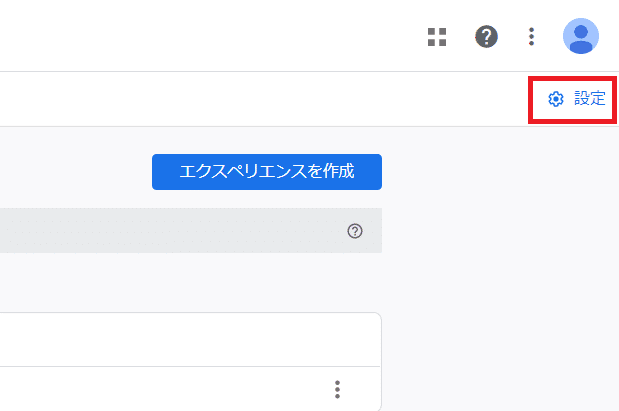Viewport: 619px width, 411px height.
Task: Click the white card's lower row
Action: pos(190,389)
